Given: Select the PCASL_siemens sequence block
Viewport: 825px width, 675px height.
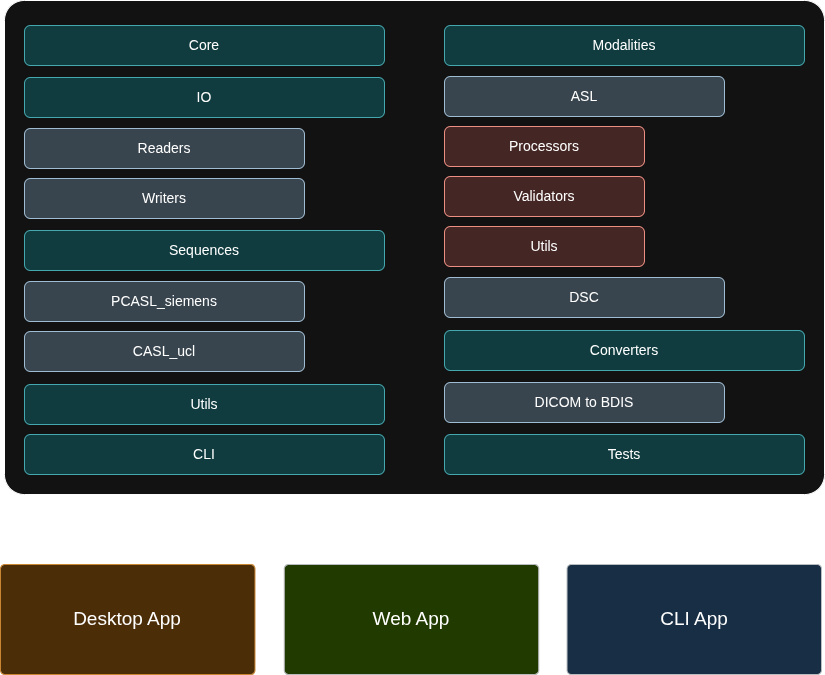Looking at the screenshot, I should (164, 301).
